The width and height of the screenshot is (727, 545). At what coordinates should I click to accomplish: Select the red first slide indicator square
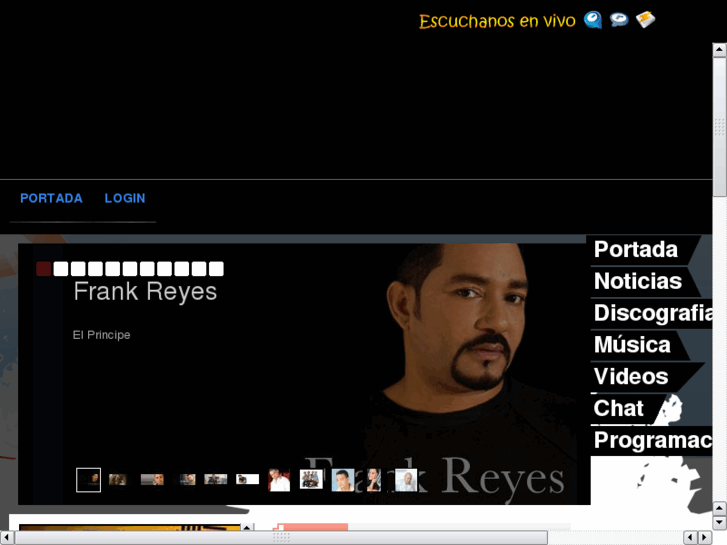44,269
